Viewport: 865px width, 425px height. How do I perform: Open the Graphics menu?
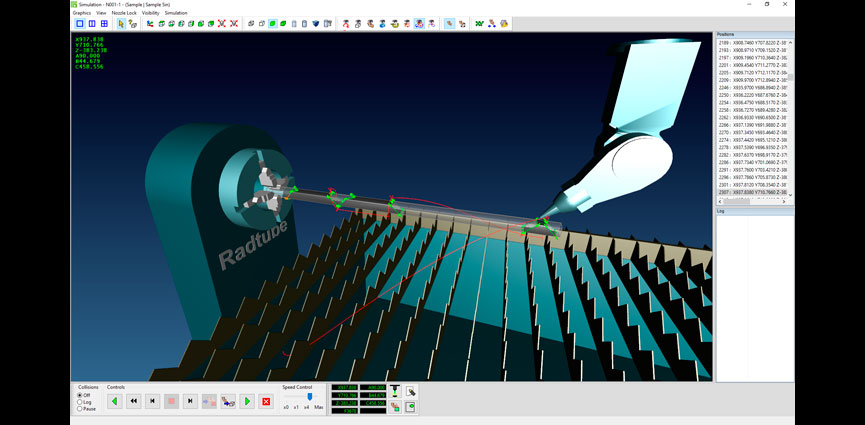[81, 13]
